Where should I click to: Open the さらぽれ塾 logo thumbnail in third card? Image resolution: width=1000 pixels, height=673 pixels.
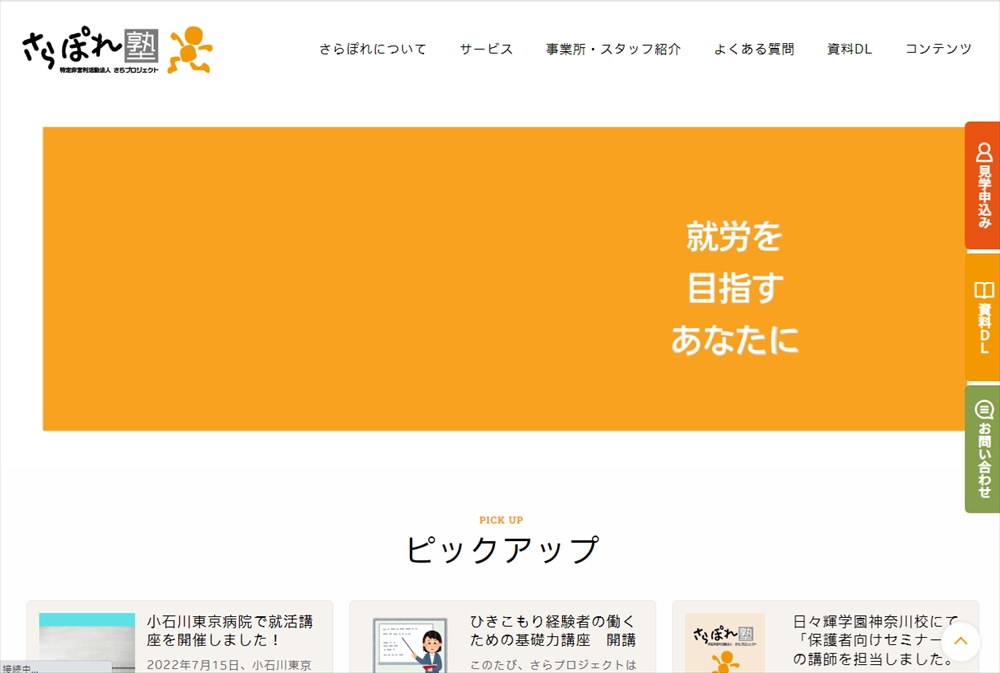click(x=725, y=643)
